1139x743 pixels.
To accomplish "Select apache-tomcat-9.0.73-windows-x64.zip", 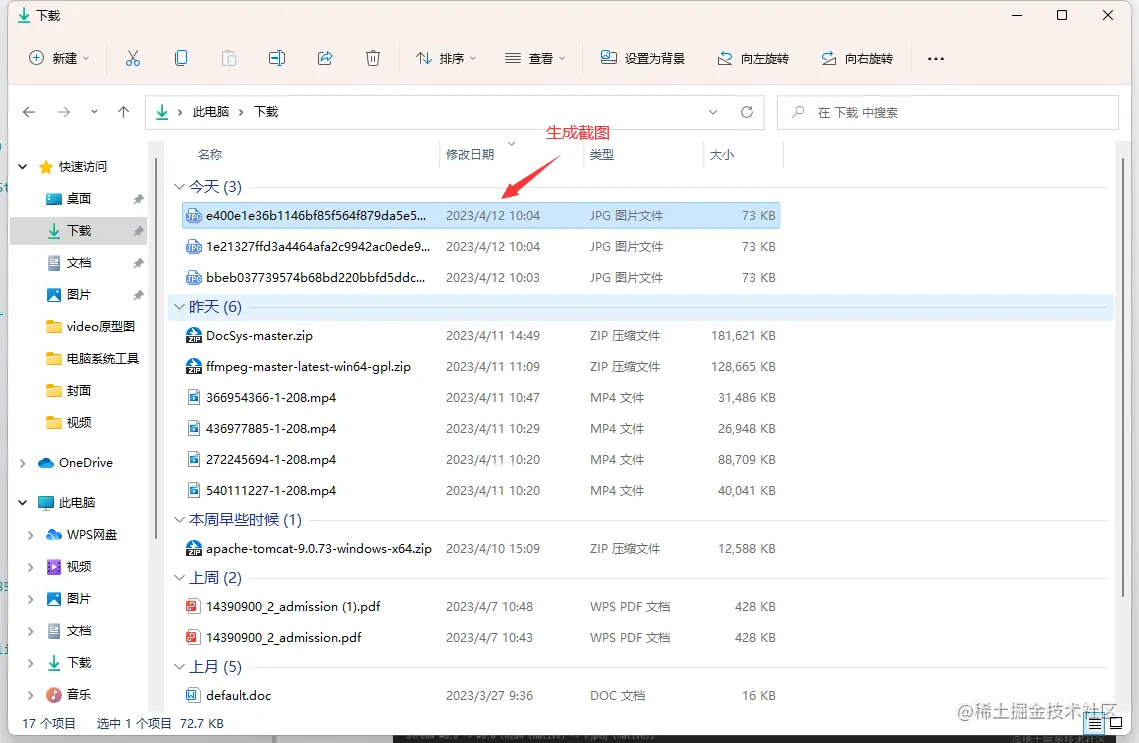I will coord(481,548).
